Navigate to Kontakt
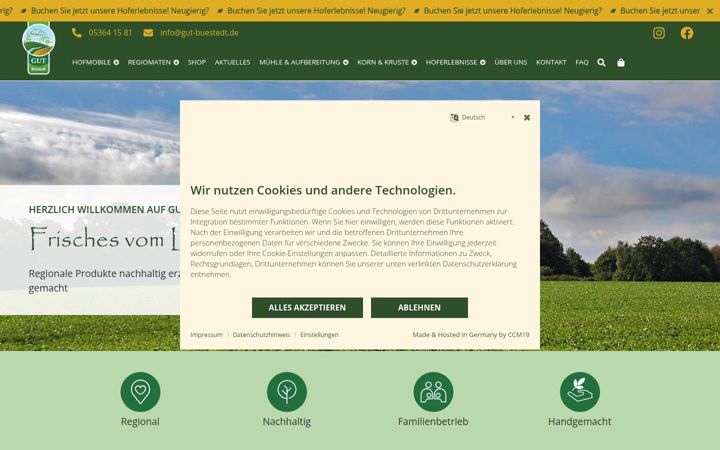720x450 pixels. [x=551, y=62]
